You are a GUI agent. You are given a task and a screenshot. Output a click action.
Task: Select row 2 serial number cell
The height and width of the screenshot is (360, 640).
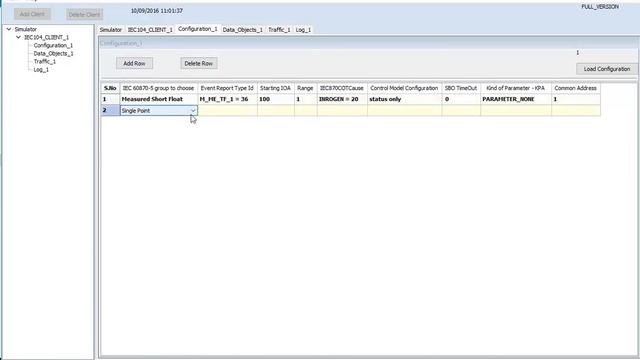(x=110, y=111)
